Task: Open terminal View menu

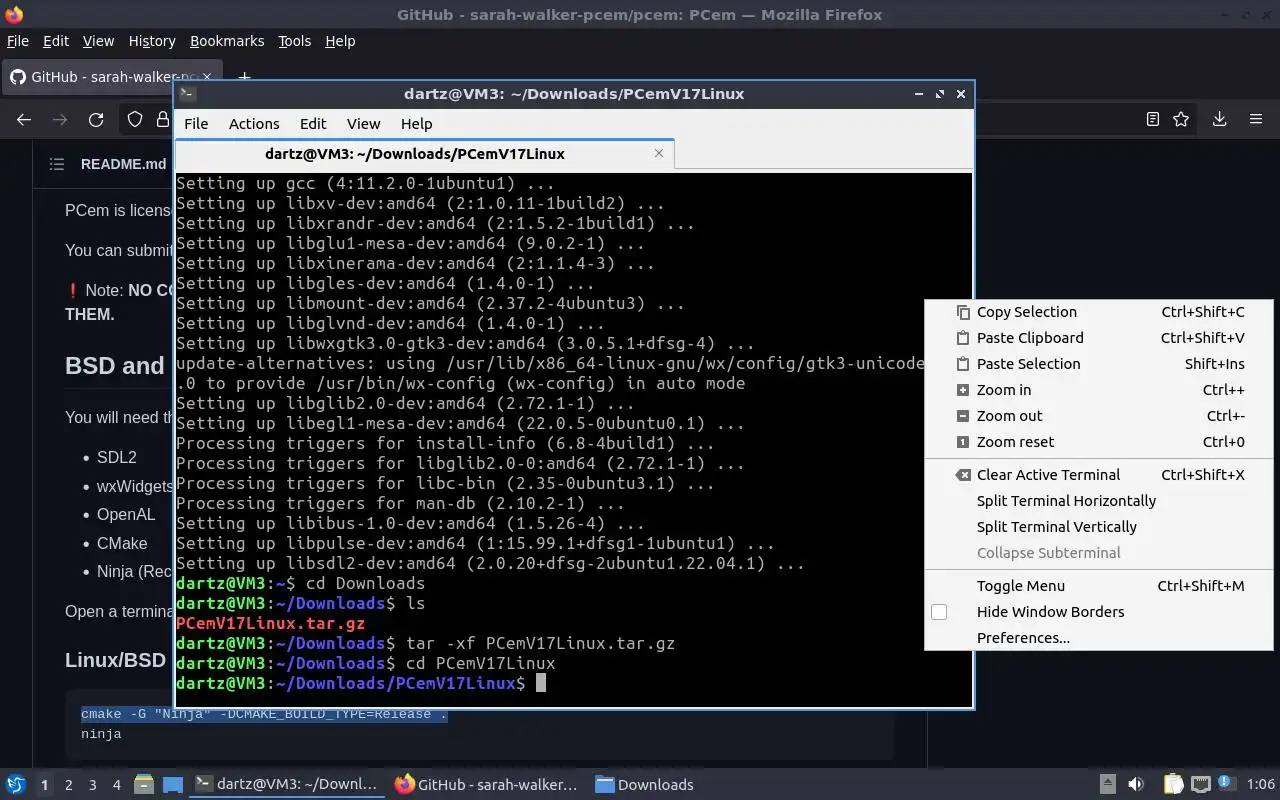Action: [363, 123]
